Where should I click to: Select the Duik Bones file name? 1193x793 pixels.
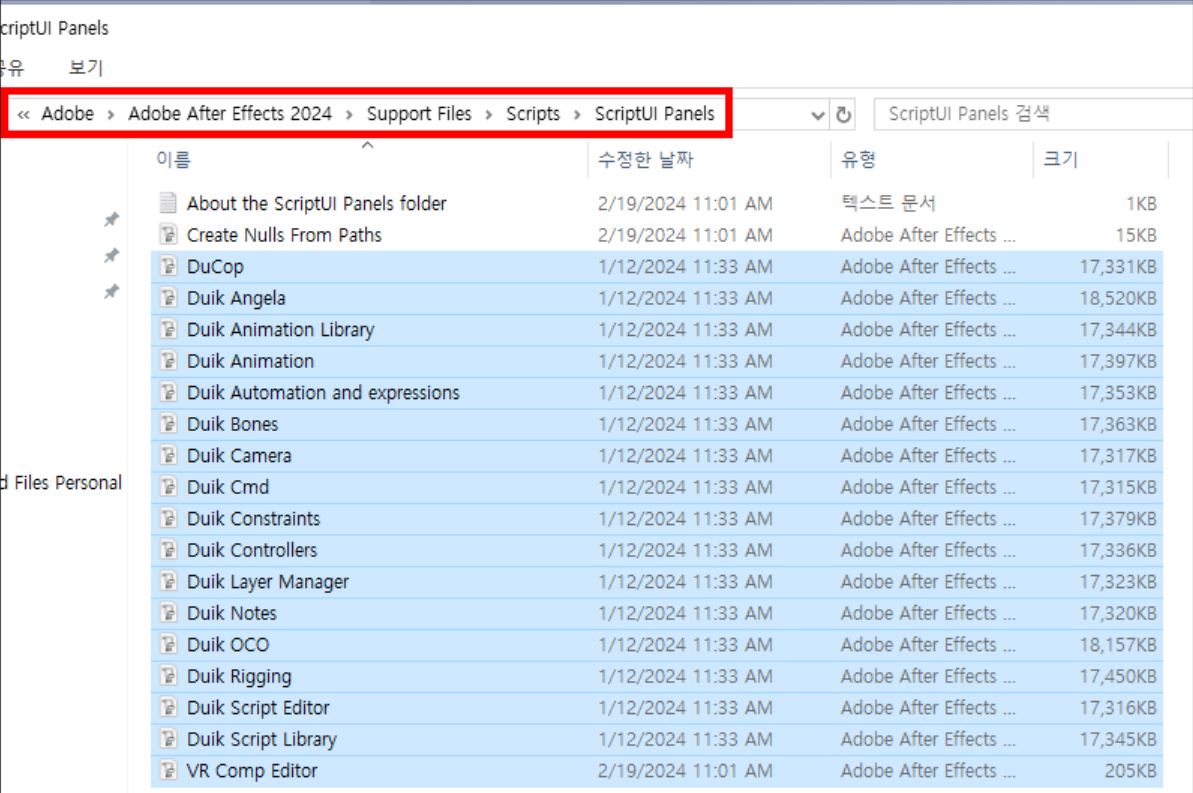[x=233, y=424]
